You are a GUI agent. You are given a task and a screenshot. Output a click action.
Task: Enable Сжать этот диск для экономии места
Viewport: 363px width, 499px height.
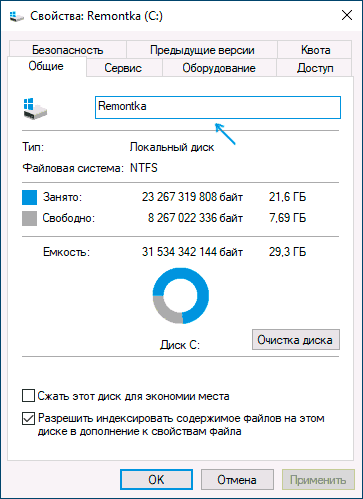tap(28, 396)
